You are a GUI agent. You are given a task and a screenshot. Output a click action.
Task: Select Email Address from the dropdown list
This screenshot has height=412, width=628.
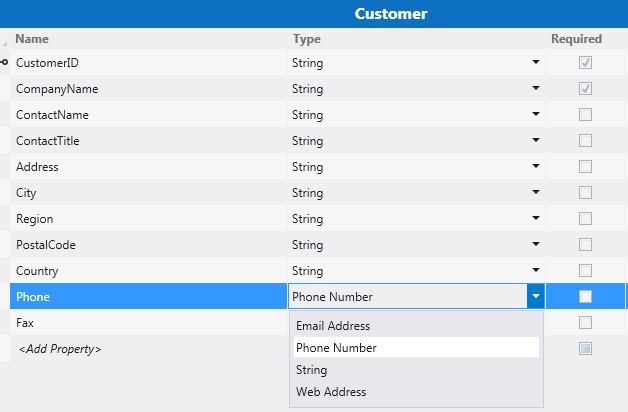[x=333, y=326]
